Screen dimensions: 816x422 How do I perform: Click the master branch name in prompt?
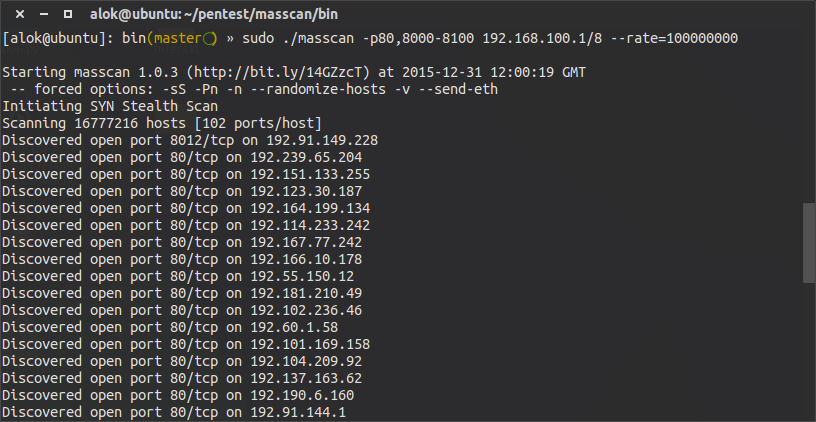pyautogui.click(x=177, y=39)
